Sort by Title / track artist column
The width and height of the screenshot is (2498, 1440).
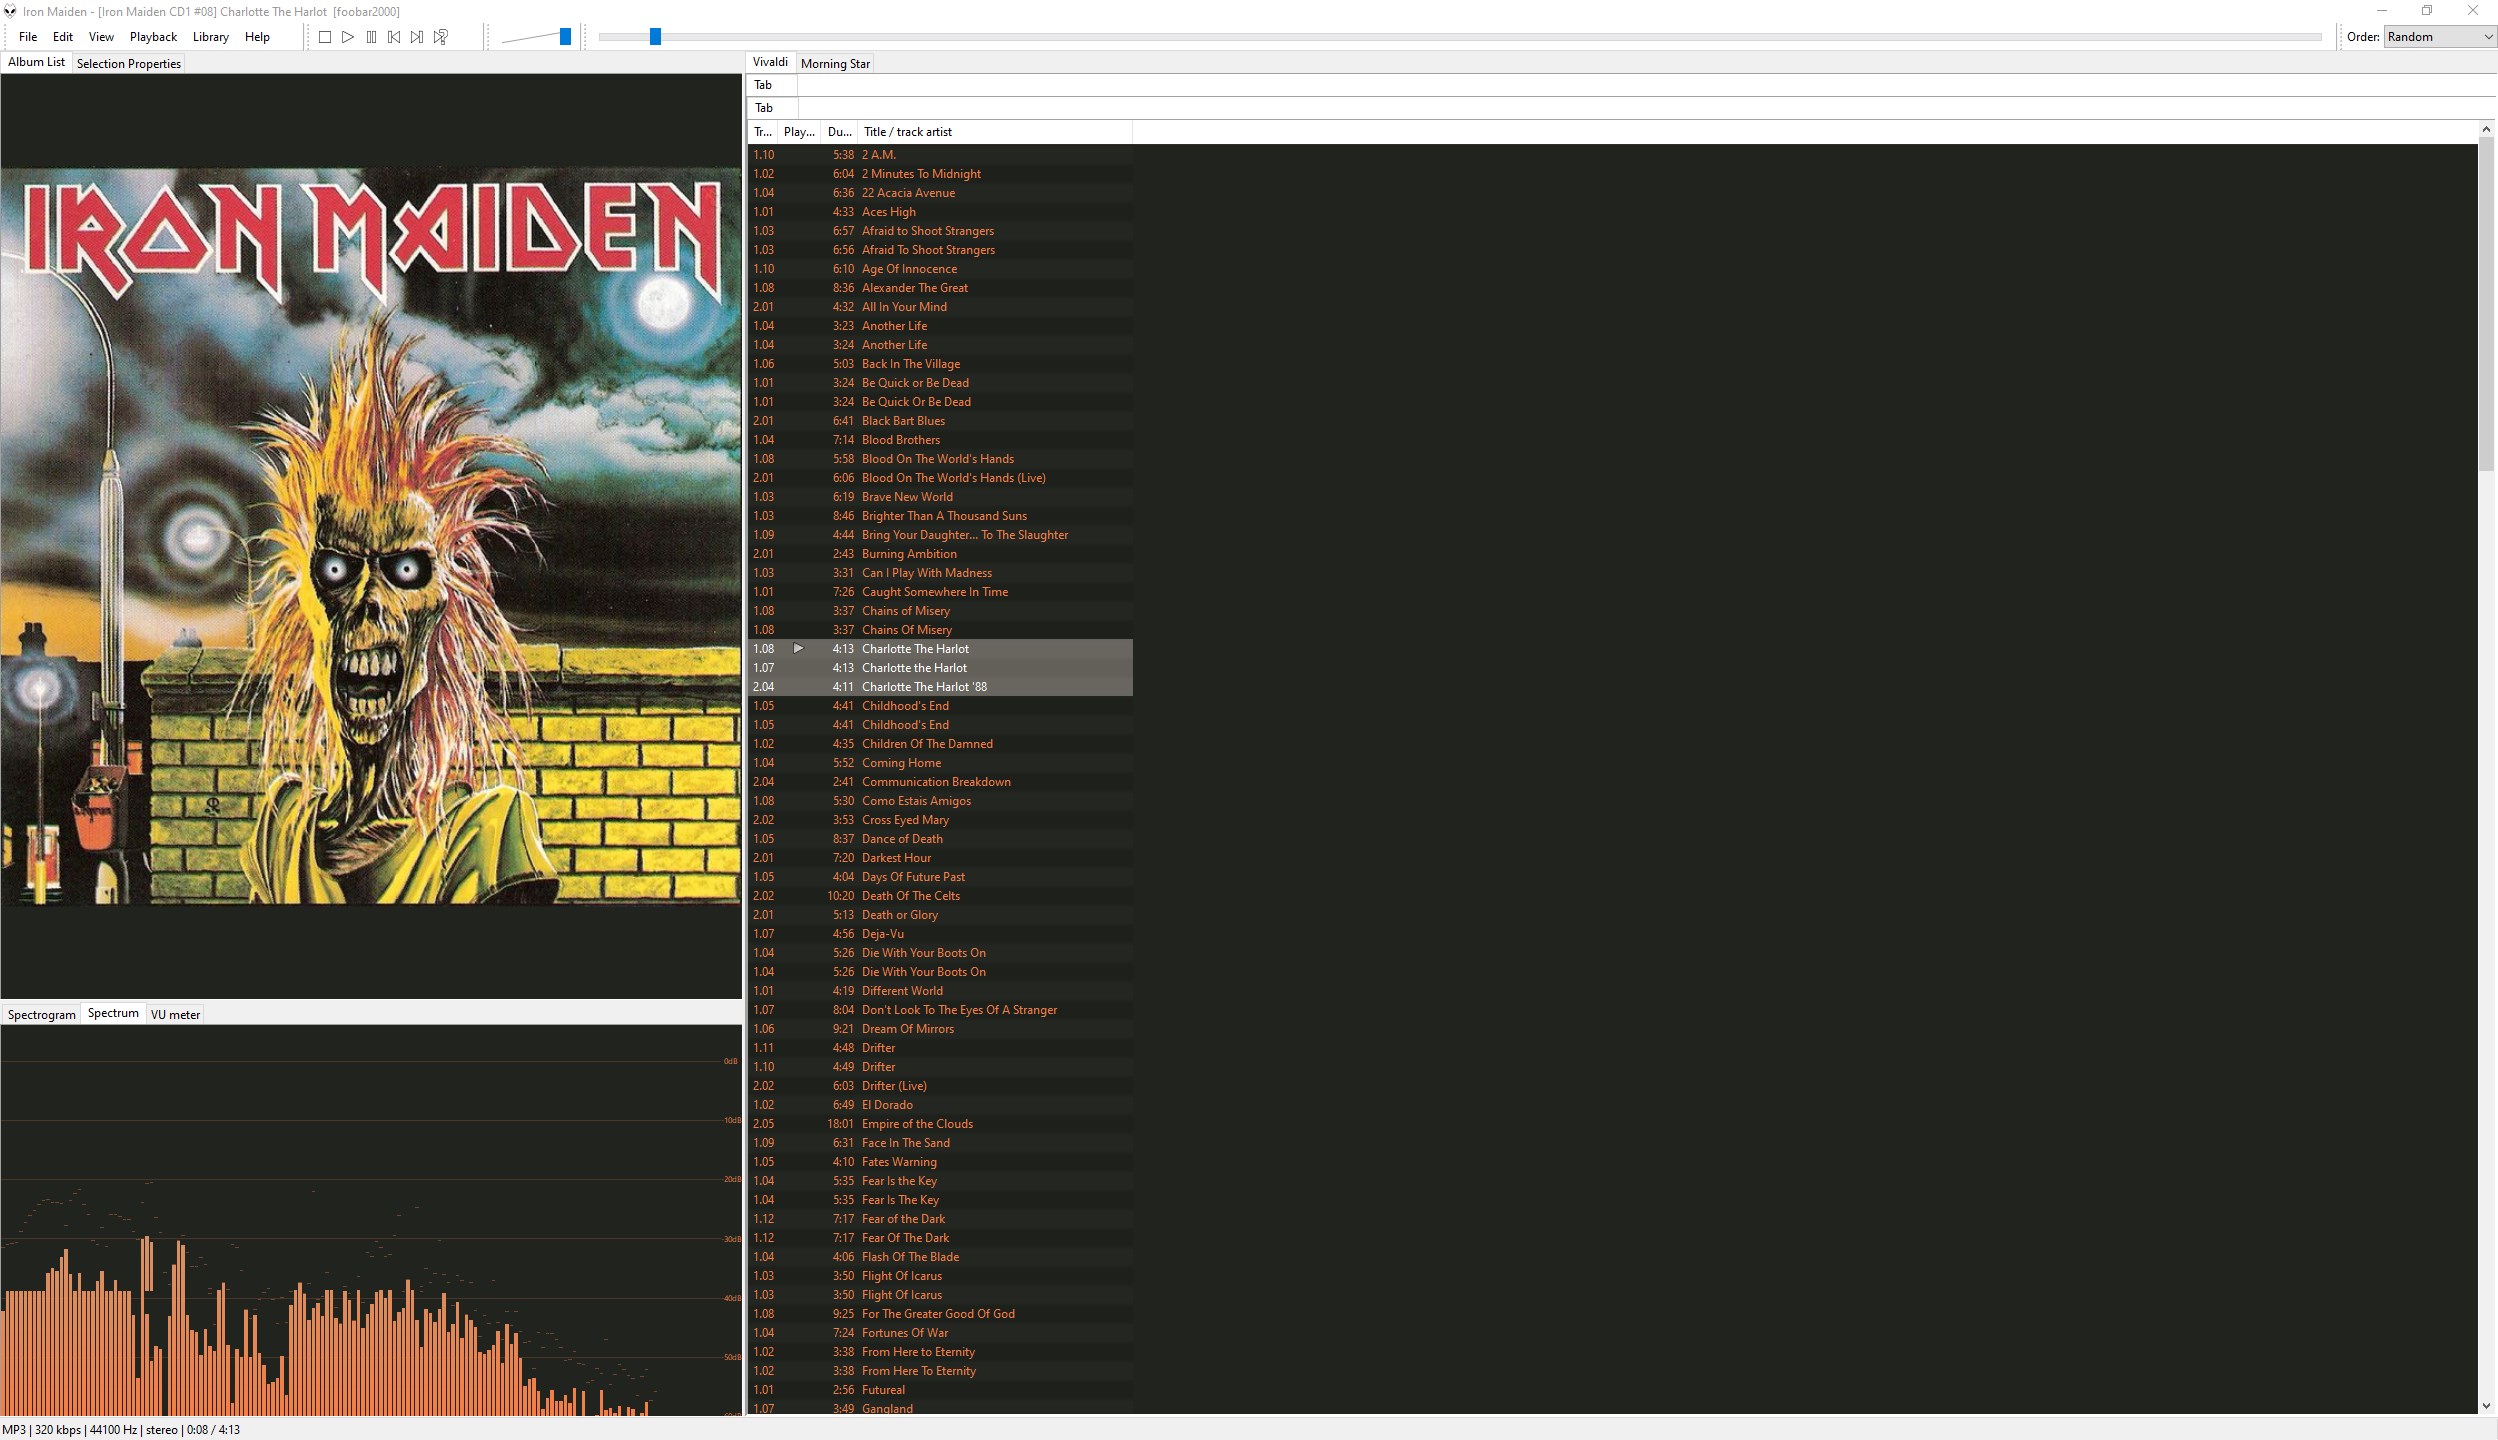[x=907, y=132]
